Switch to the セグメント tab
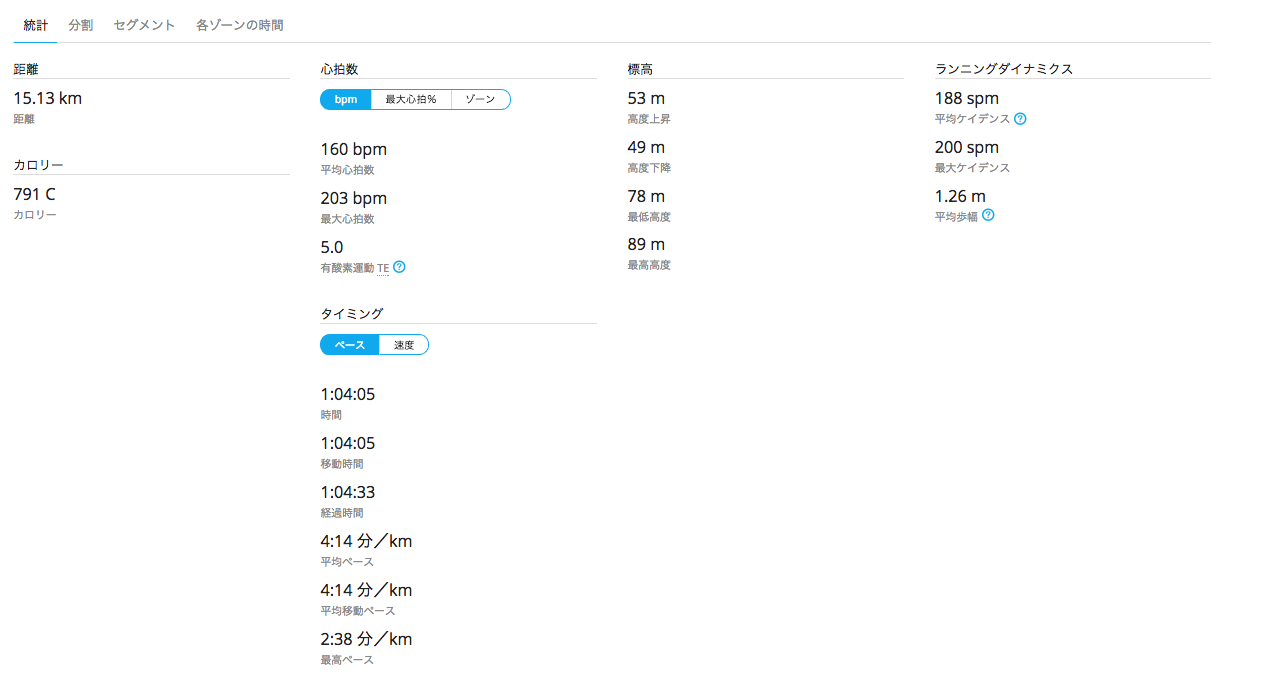The width and height of the screenshot is (1269, 698). click(145, 25)
